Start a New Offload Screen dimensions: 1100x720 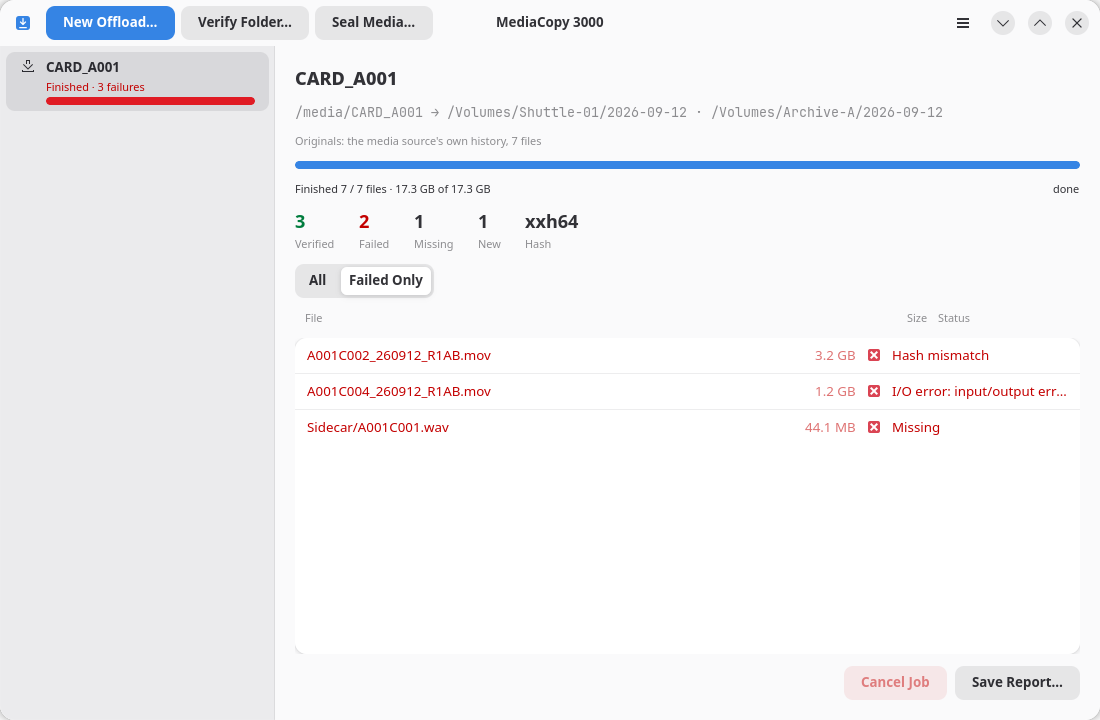coord(110,22)
